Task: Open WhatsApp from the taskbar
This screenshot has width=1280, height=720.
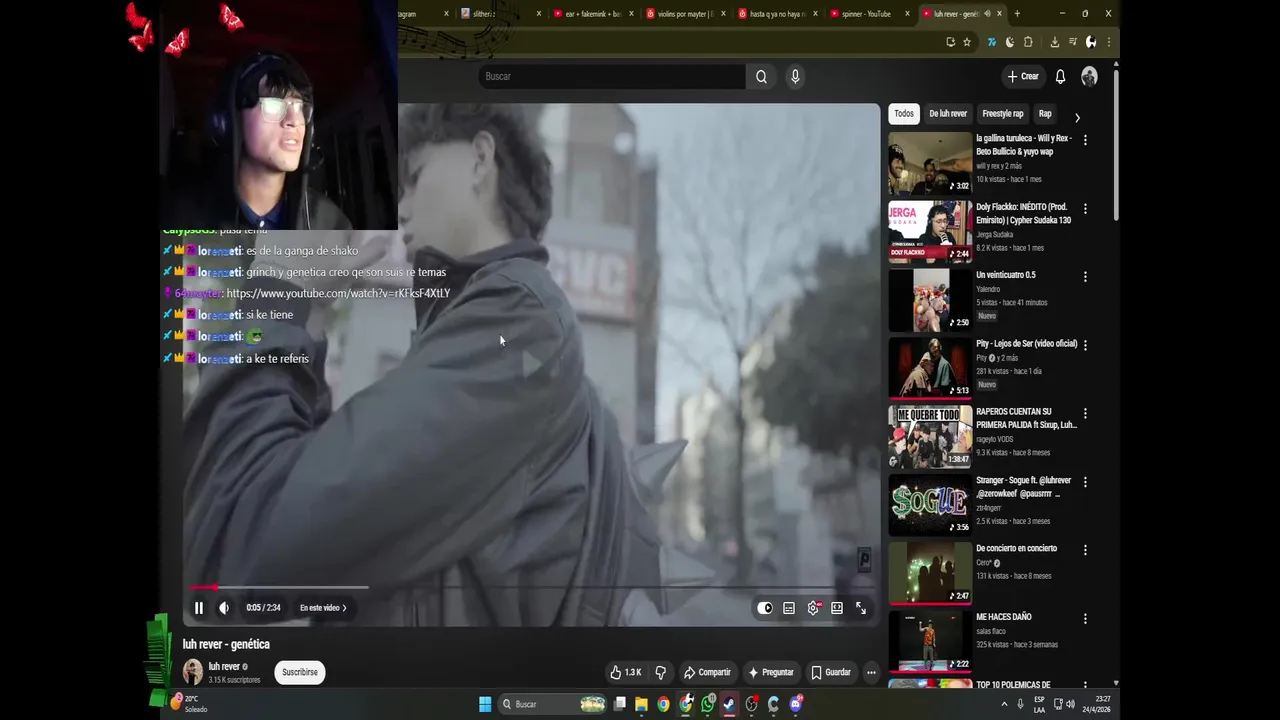Action: click(x=708, y=704)
